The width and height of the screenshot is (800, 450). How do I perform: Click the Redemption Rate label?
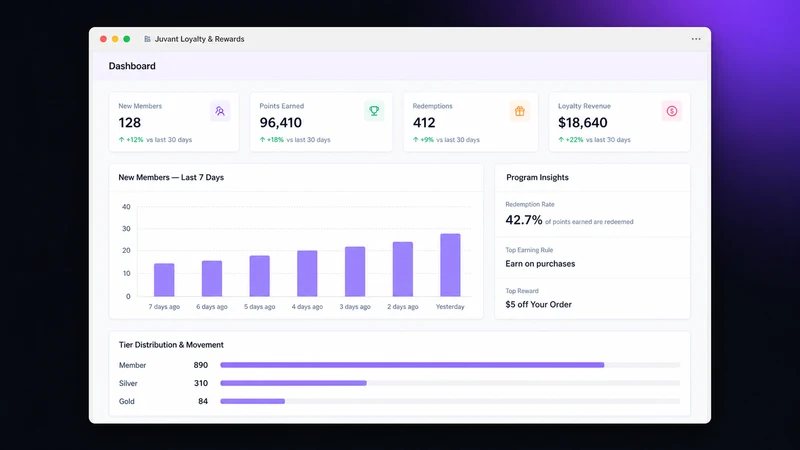530,204
